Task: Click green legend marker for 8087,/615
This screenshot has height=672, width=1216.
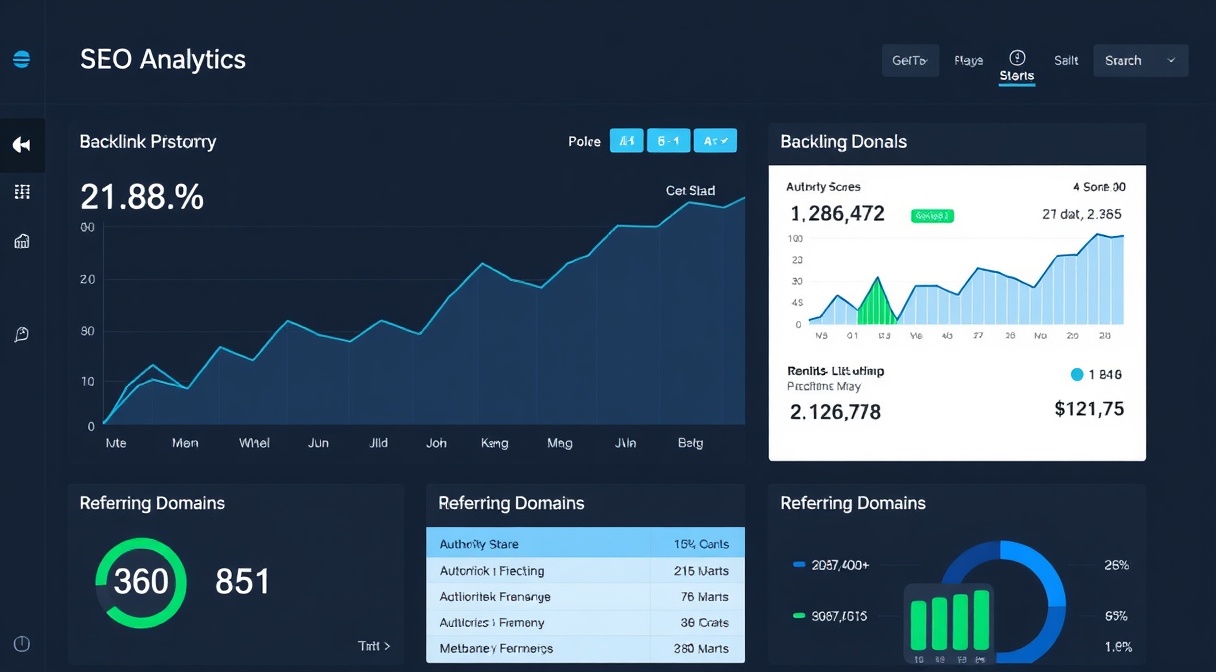Action: [799, 616]
